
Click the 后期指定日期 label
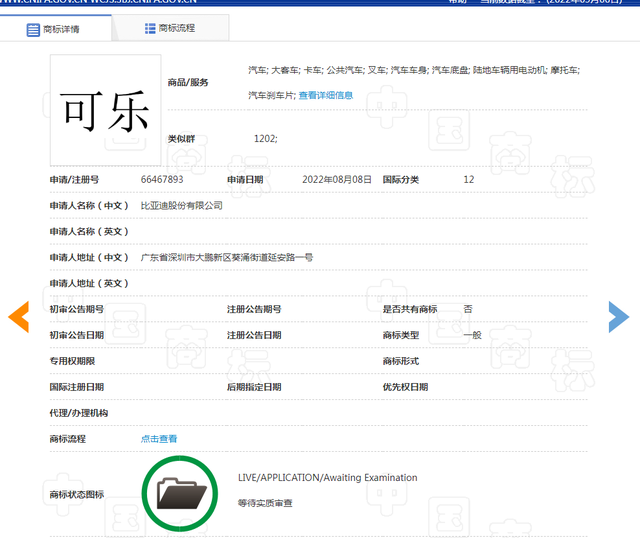(254, 387)
